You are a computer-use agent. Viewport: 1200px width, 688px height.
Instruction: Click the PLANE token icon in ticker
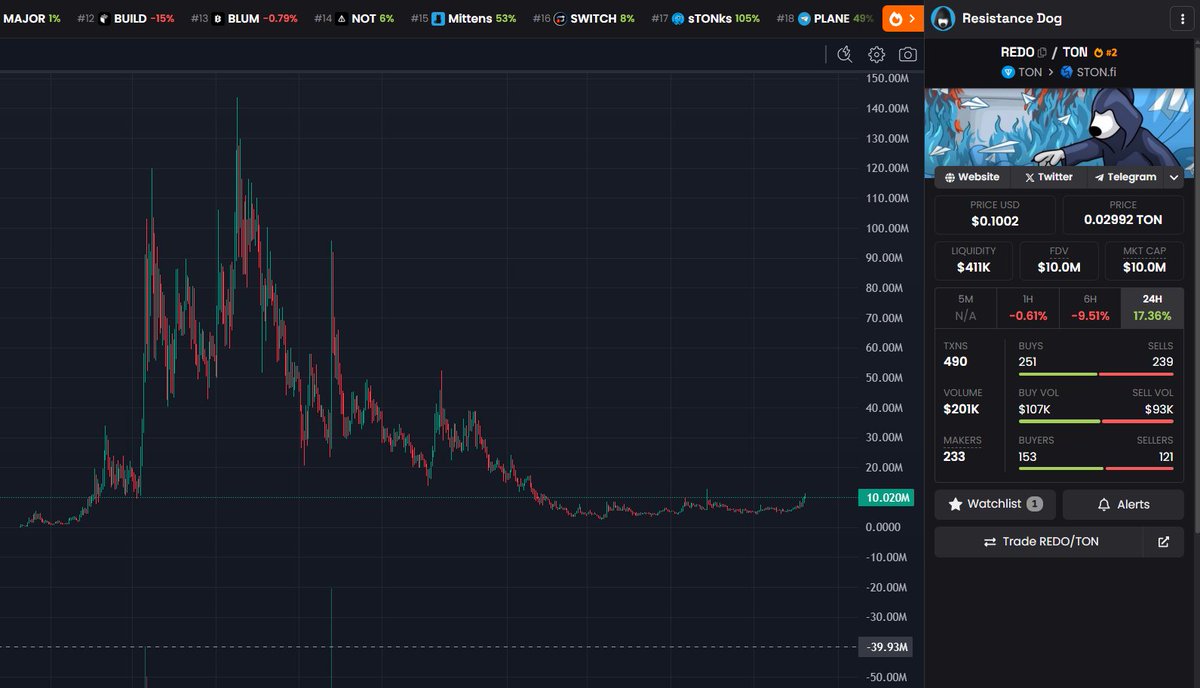pos(804,18)
